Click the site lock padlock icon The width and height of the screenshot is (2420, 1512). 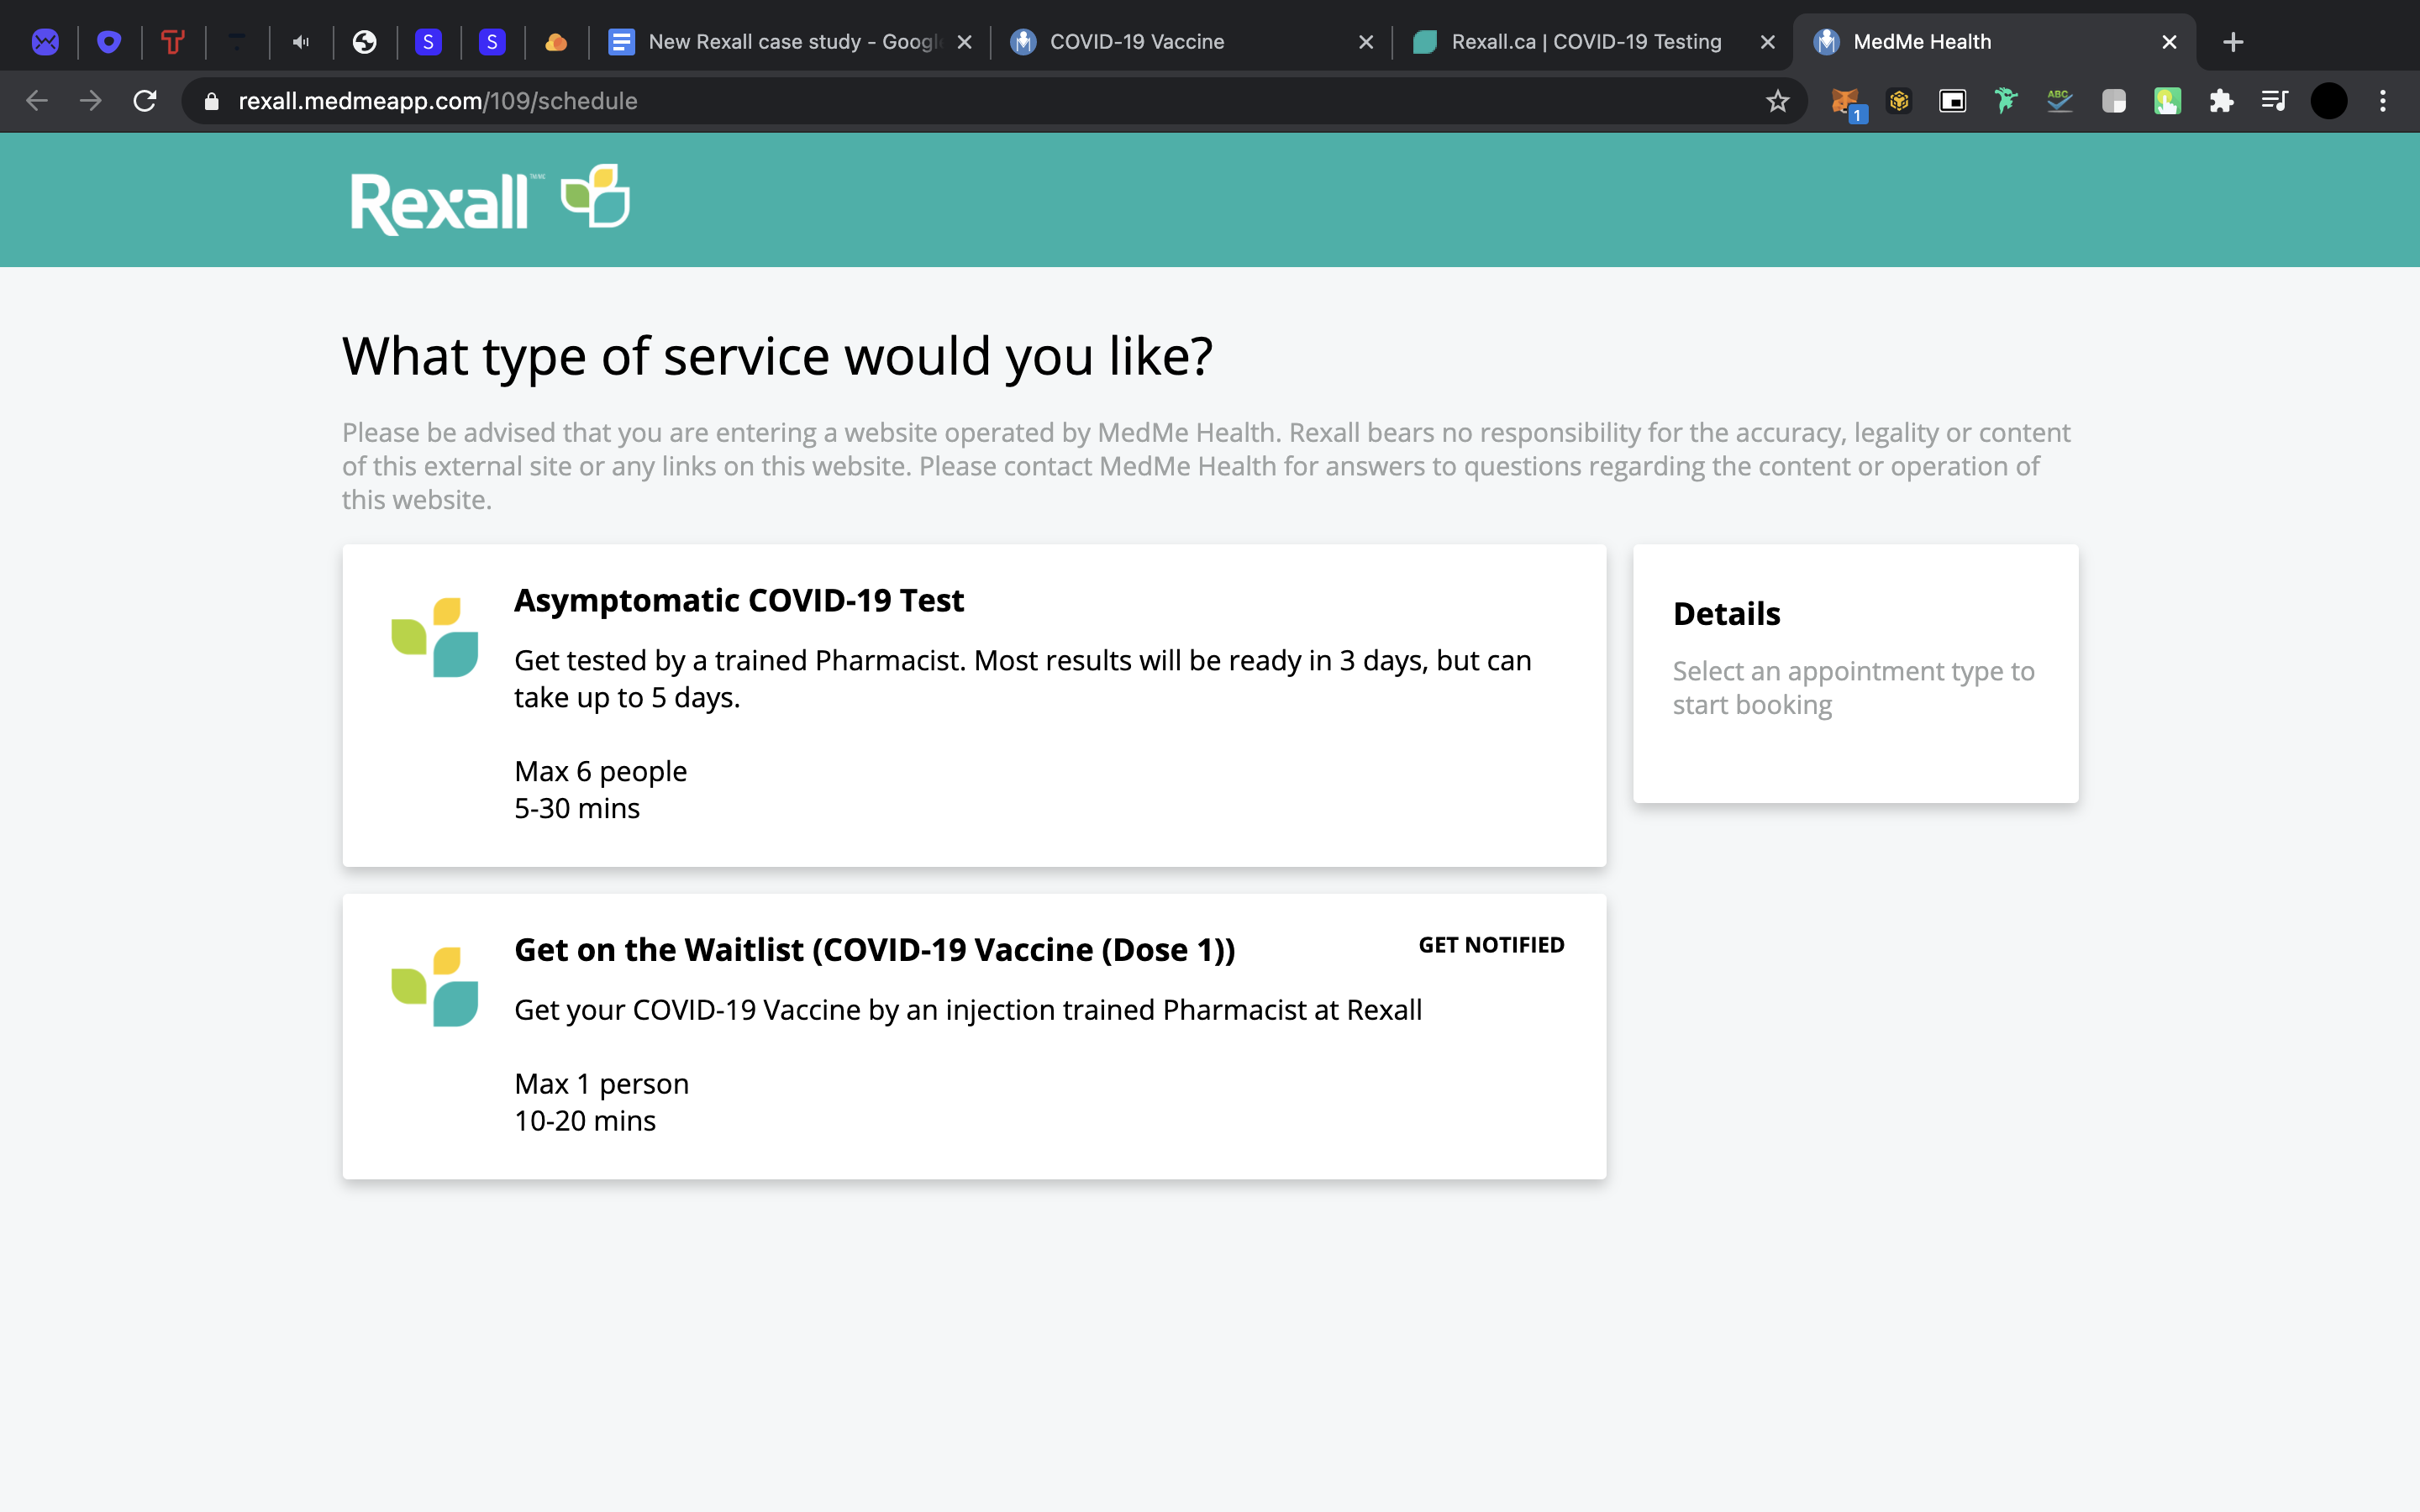pos(211,101)
